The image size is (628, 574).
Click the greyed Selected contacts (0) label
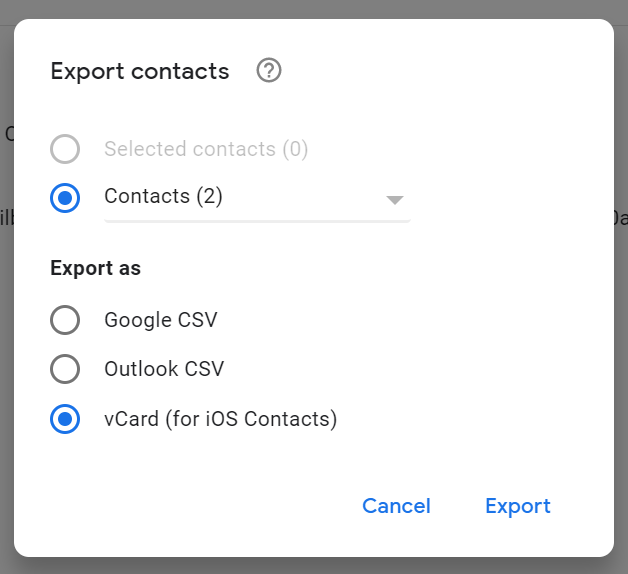tap(206, 149)
